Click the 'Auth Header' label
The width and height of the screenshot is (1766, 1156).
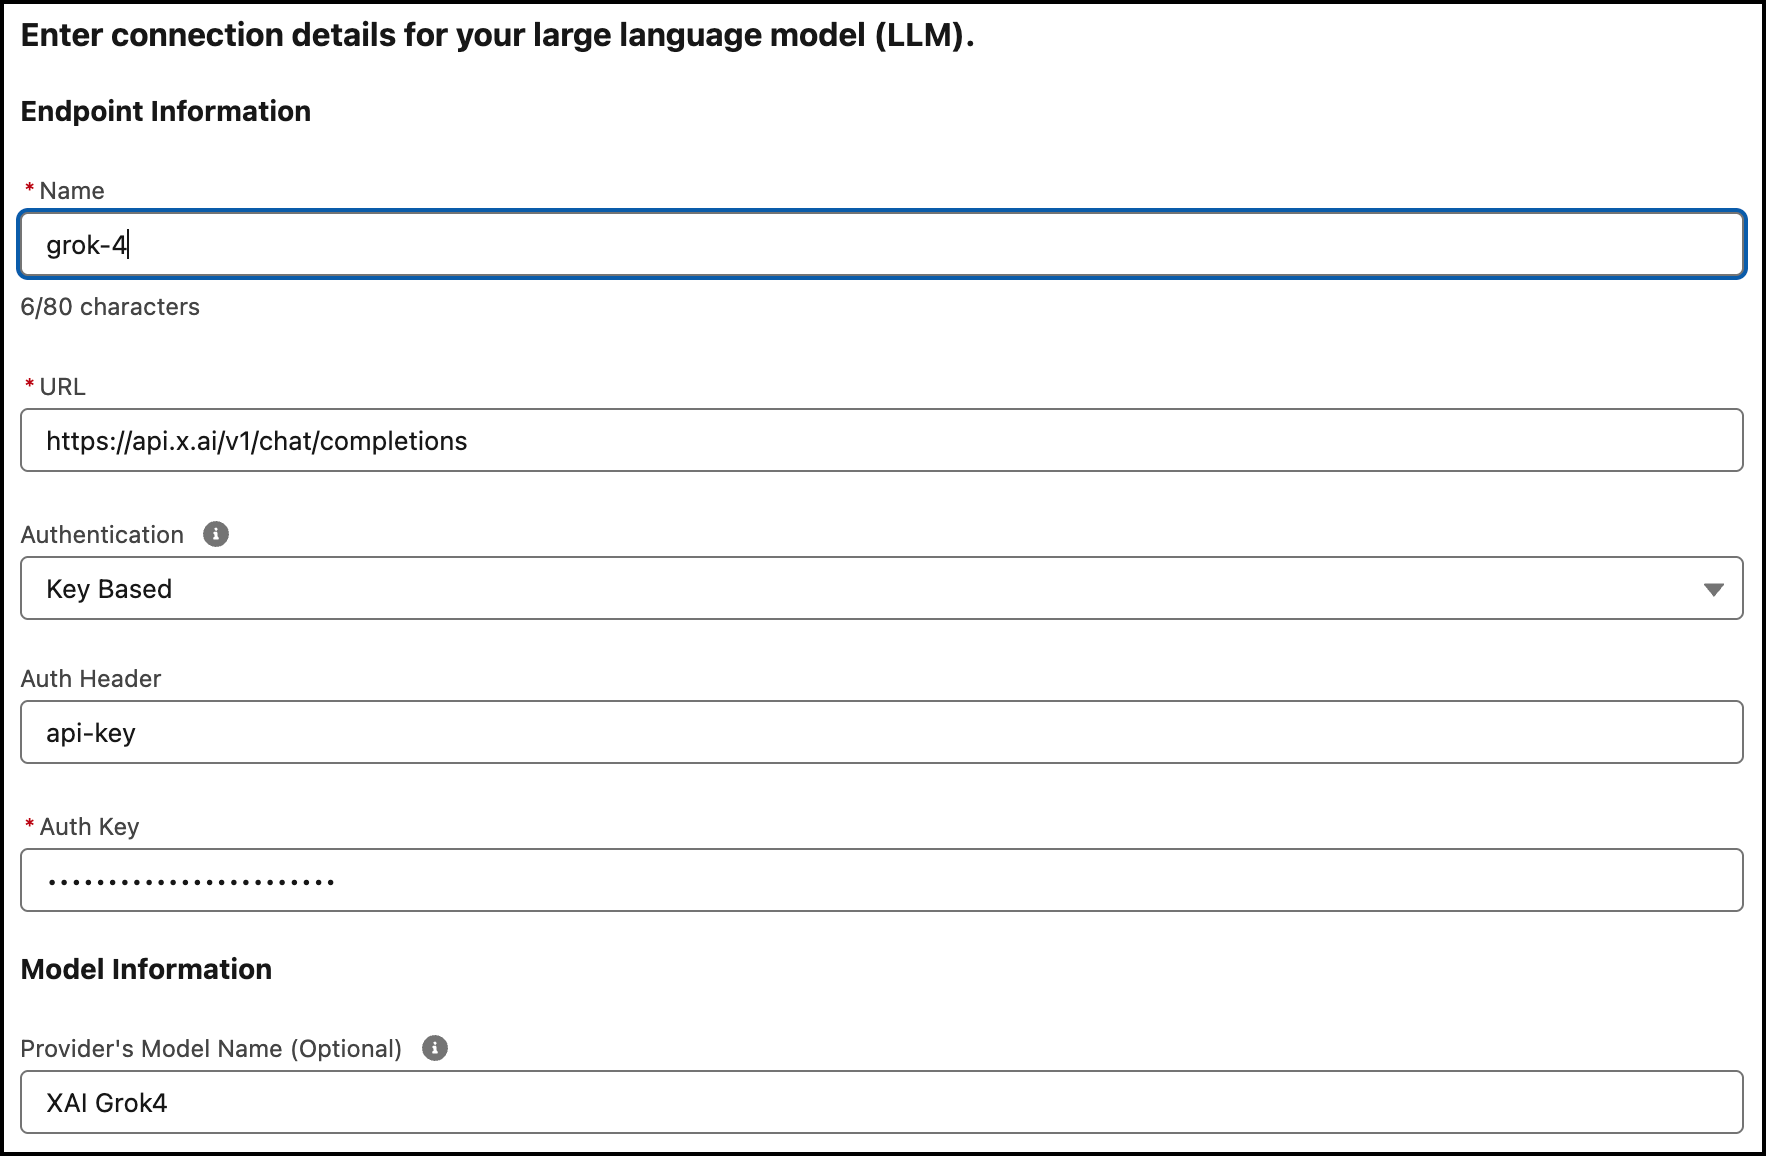91,679
